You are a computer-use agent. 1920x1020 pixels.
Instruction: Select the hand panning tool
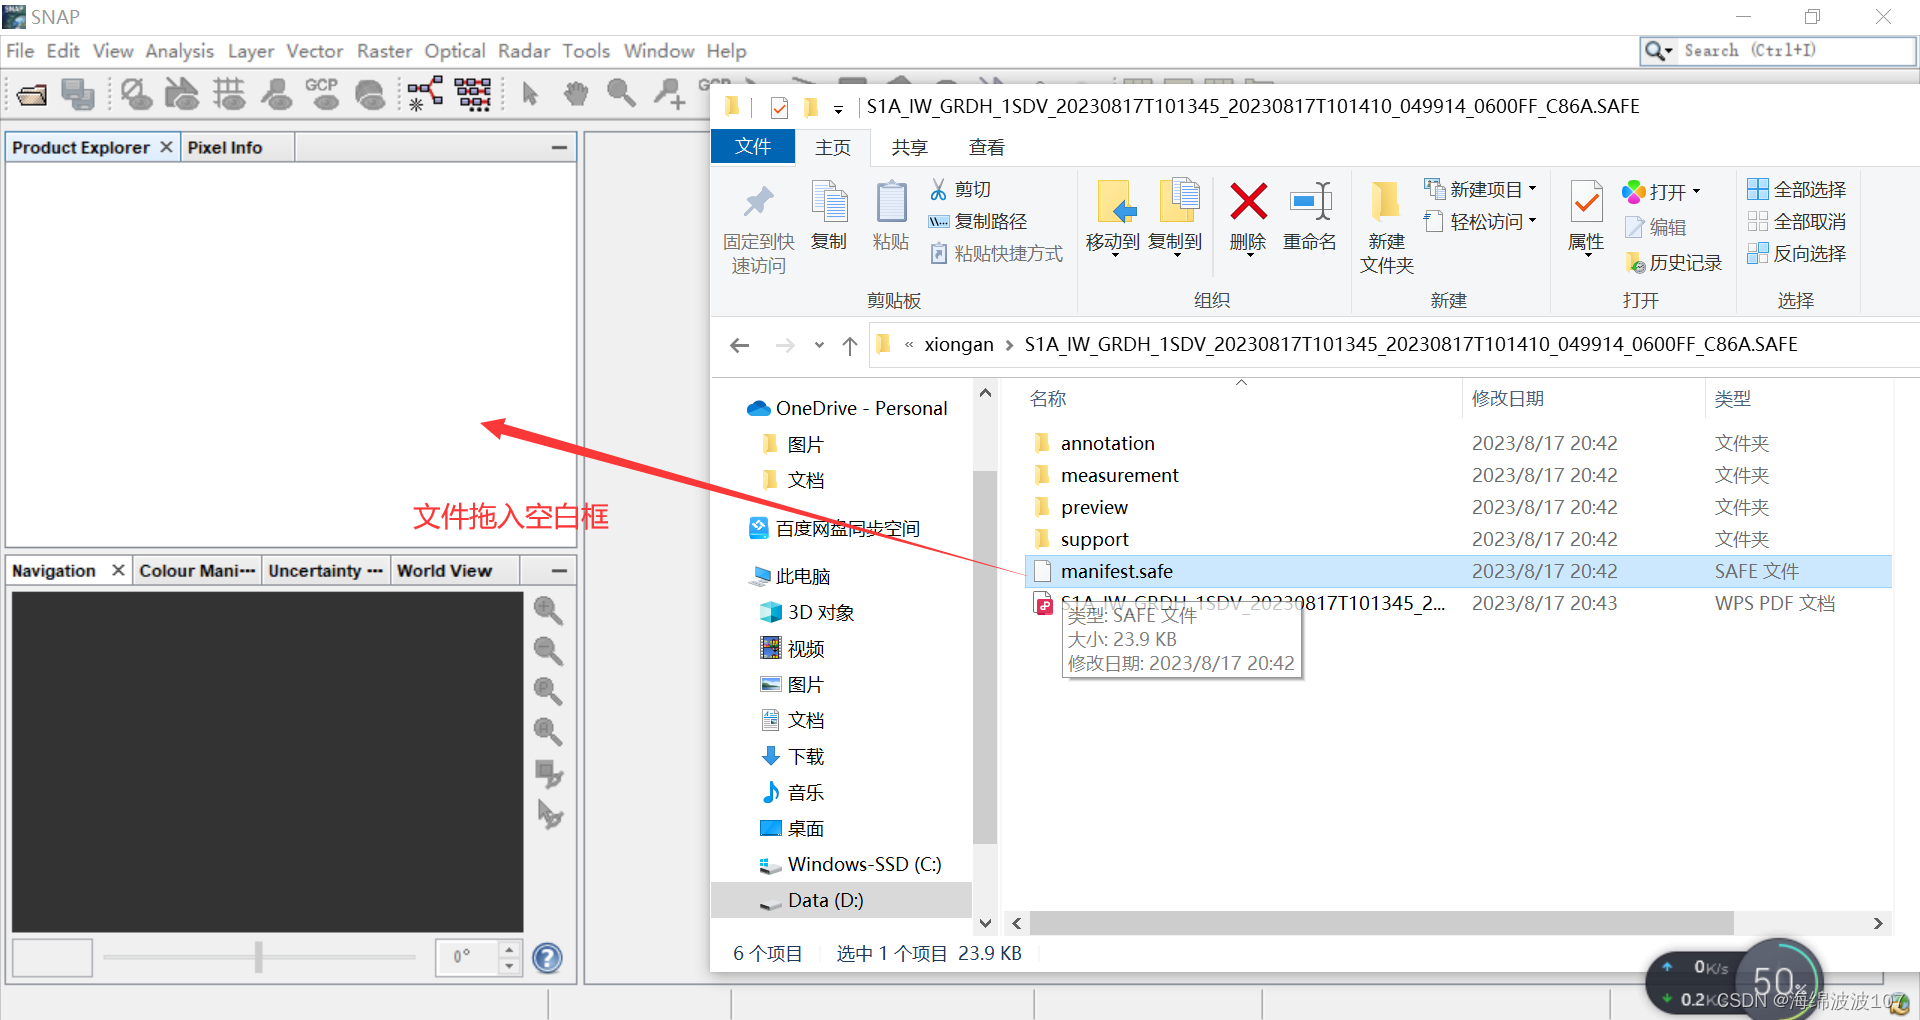(x=576, y=95)
